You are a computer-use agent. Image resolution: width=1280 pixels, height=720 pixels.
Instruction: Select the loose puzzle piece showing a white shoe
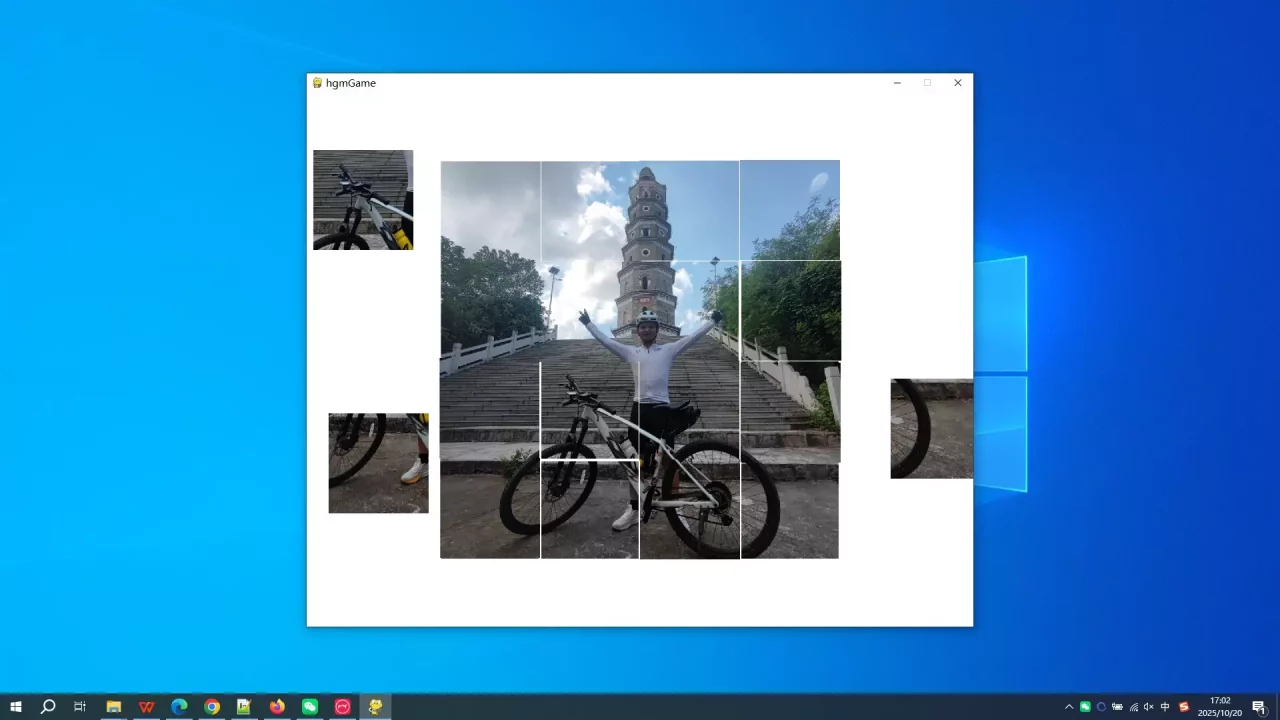(378, 463)
